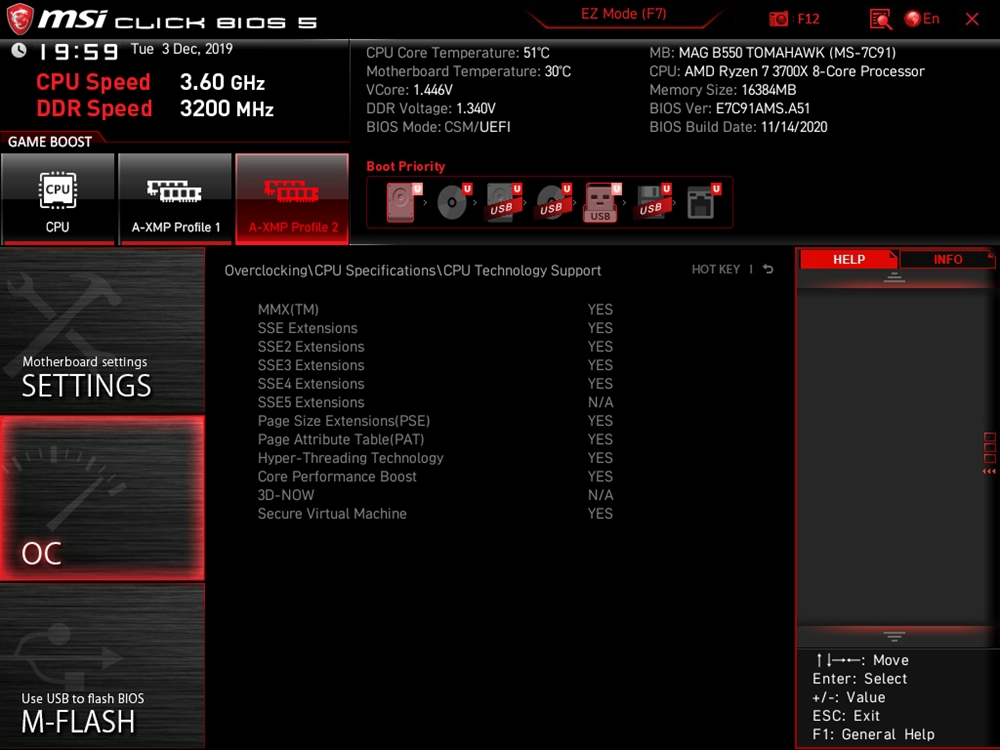The width and height of the screenshot is (1000, 750).
Task: Close the BIOS with the X button
Action: coord(972,19)
